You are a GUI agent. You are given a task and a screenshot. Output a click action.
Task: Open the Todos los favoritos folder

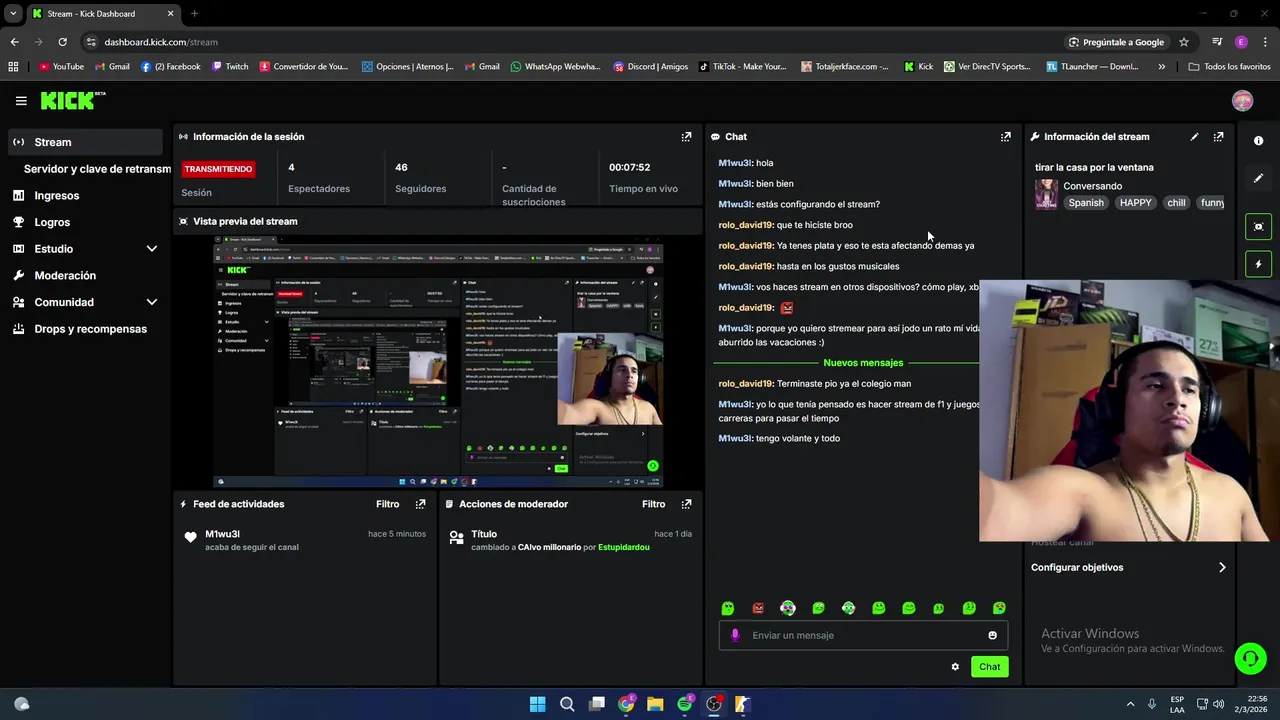point(1229,67)
